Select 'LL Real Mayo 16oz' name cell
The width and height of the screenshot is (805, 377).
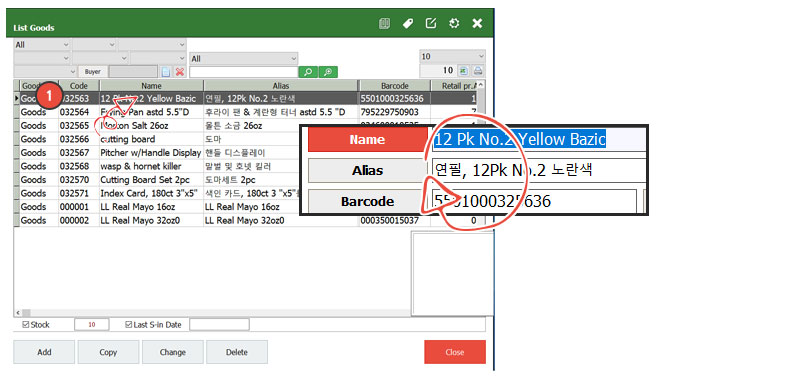pyautogui.click(x=151, y=207)
